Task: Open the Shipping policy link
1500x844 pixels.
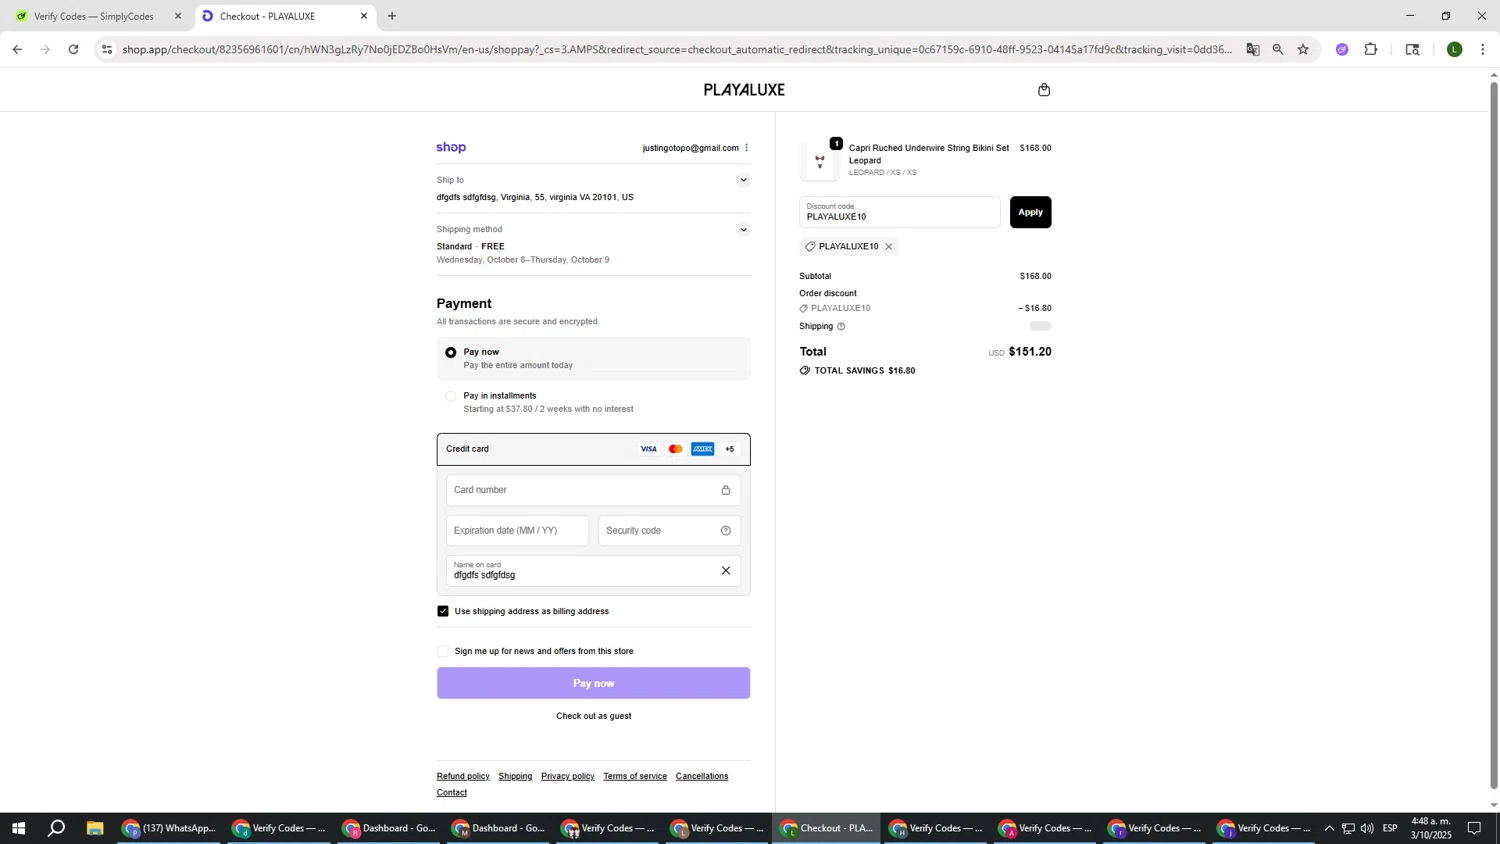Action: click(x=515, y=776)
